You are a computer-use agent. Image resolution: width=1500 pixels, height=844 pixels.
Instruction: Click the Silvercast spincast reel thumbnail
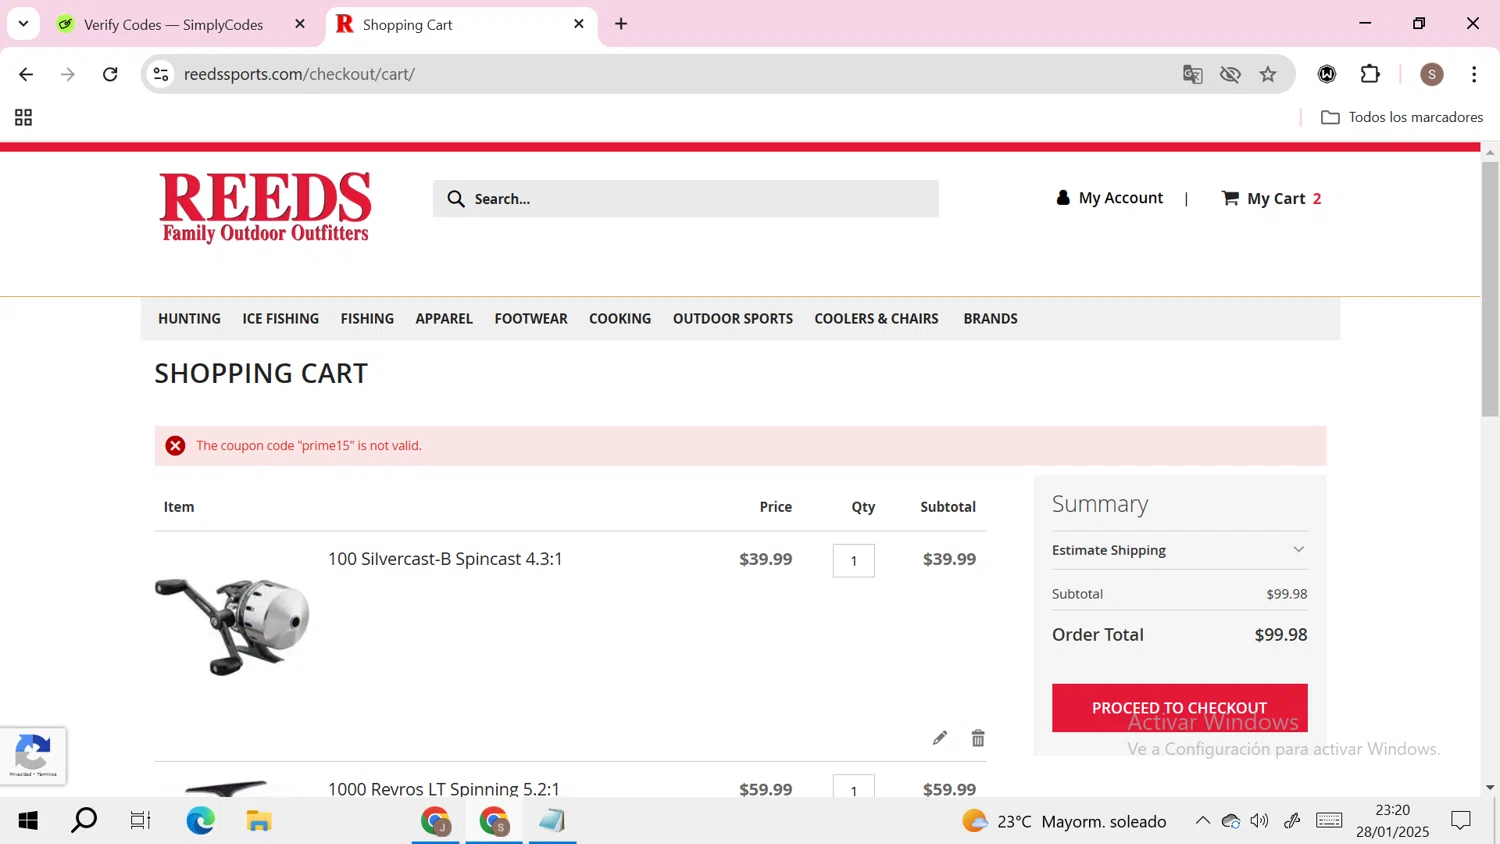click(x=232, y=627)
